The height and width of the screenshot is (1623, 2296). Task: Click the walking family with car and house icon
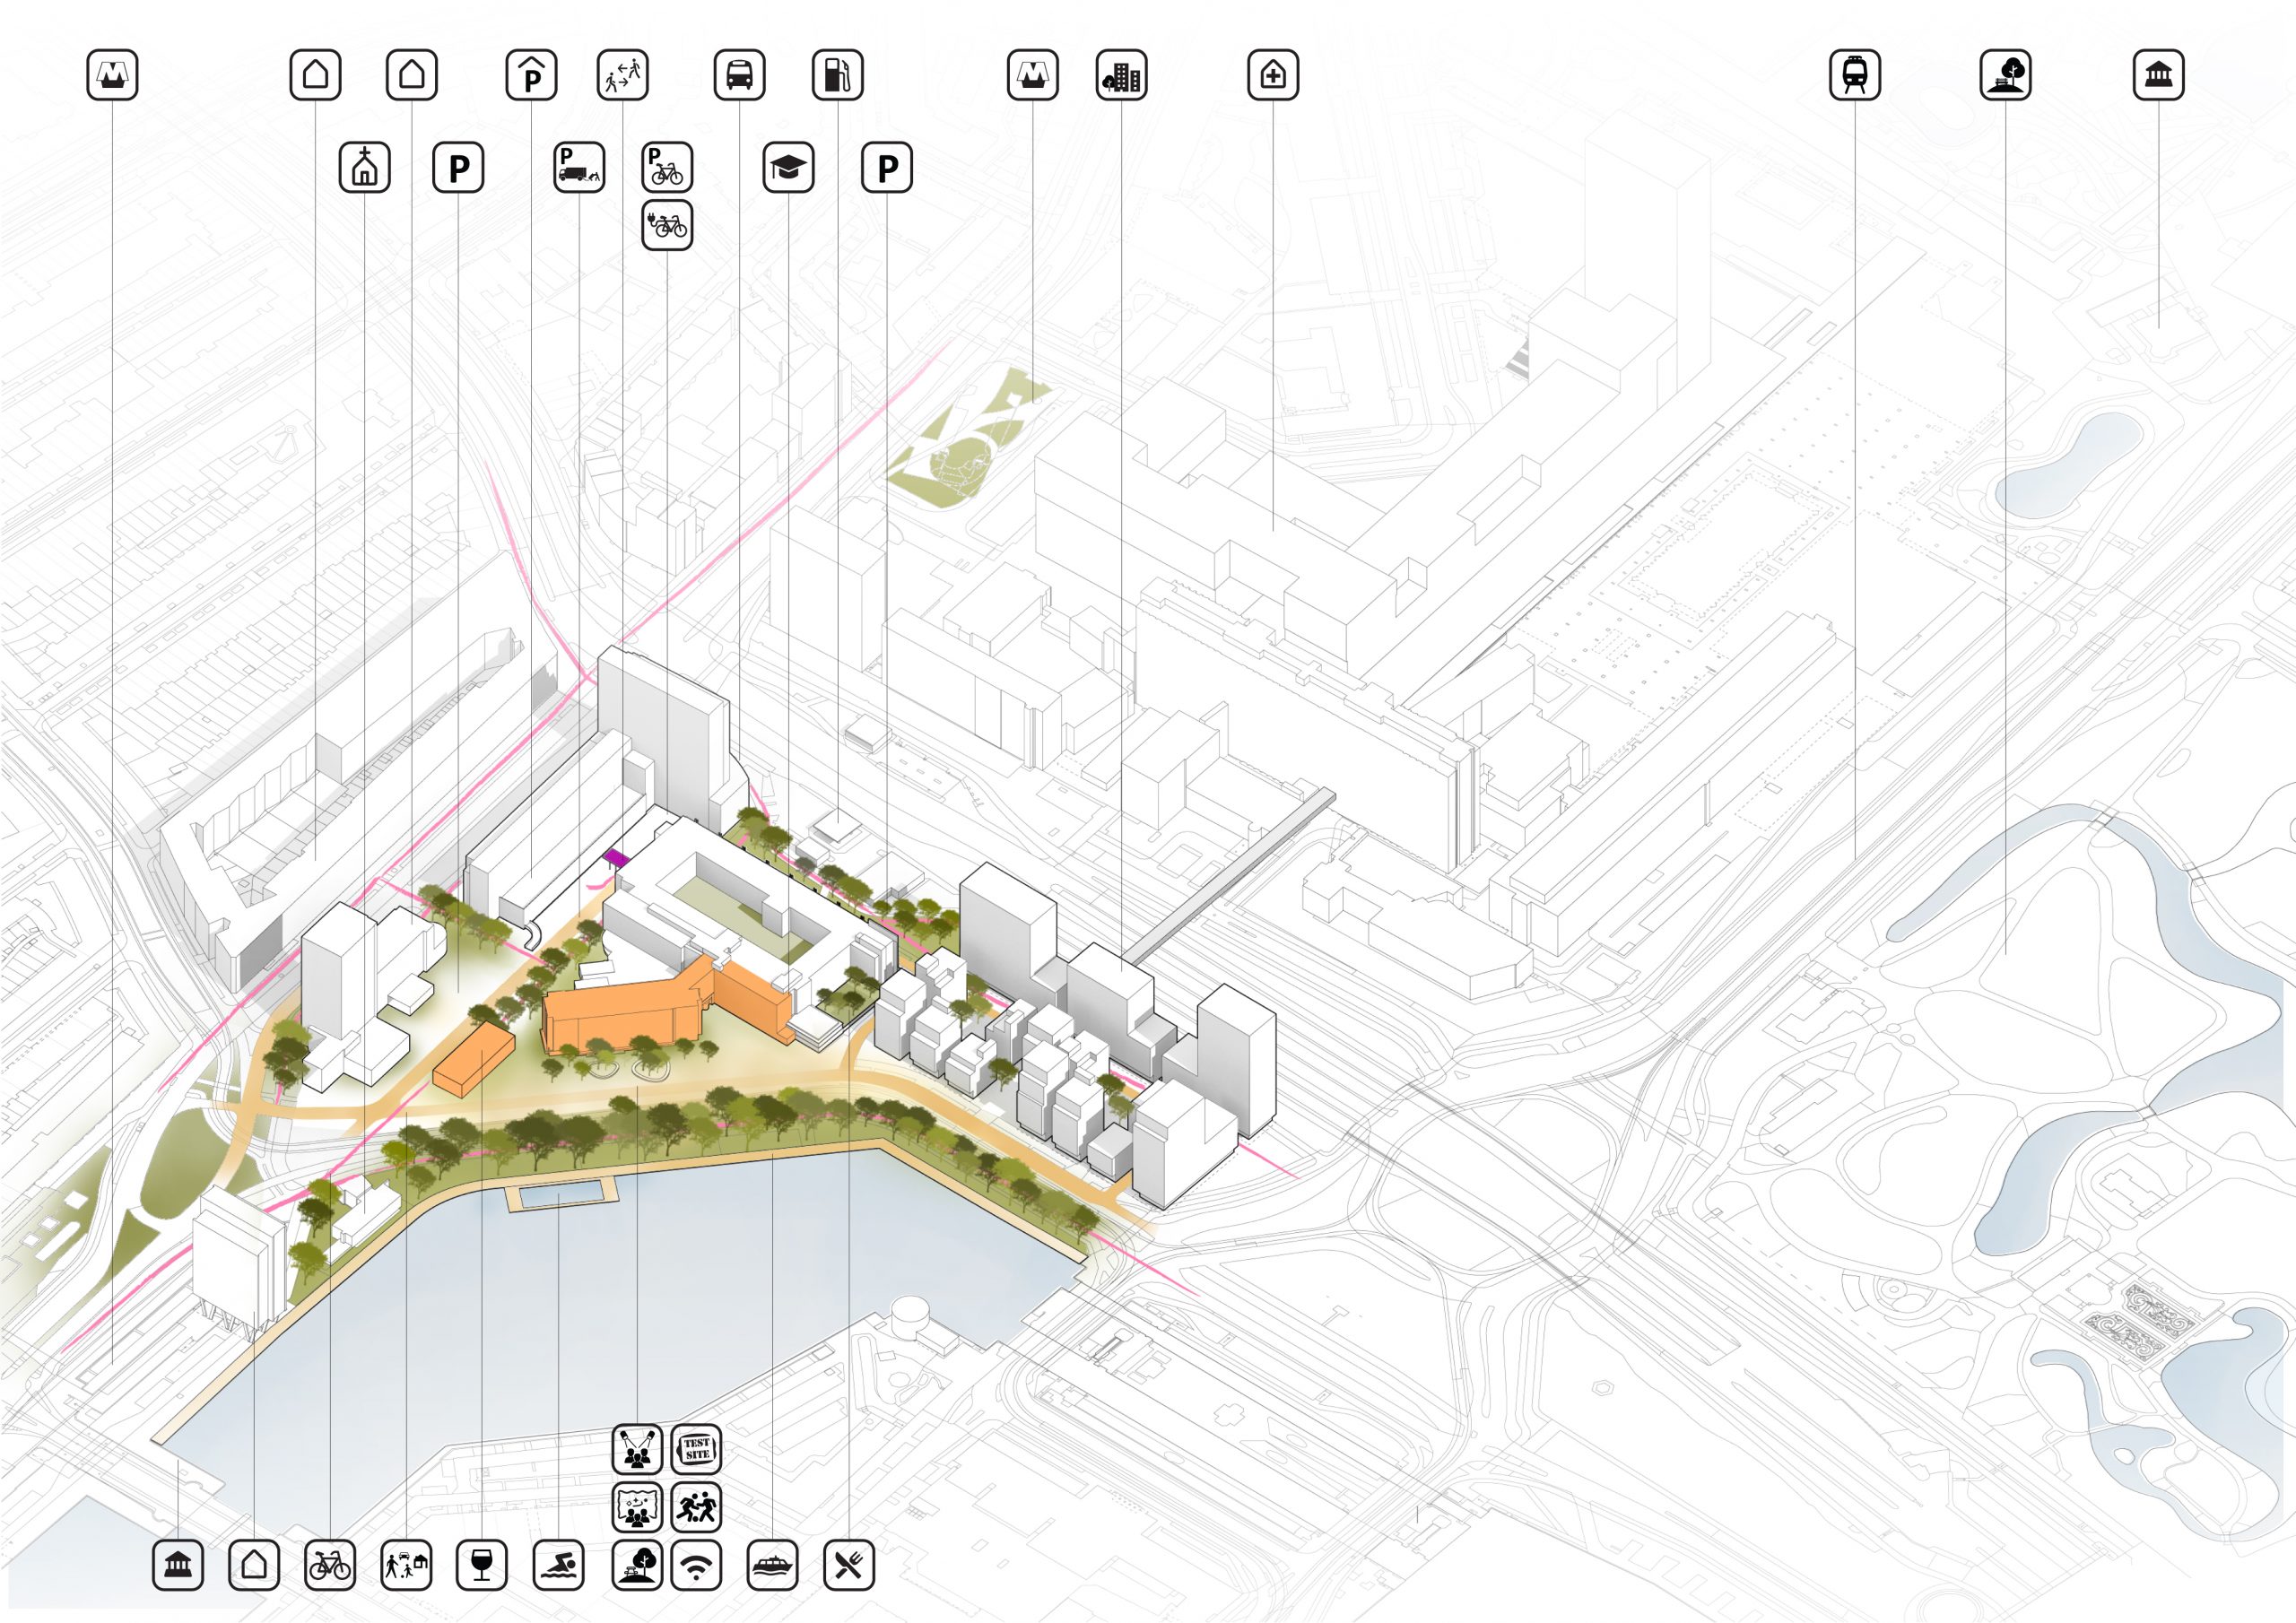click(x=407, y=1565)
